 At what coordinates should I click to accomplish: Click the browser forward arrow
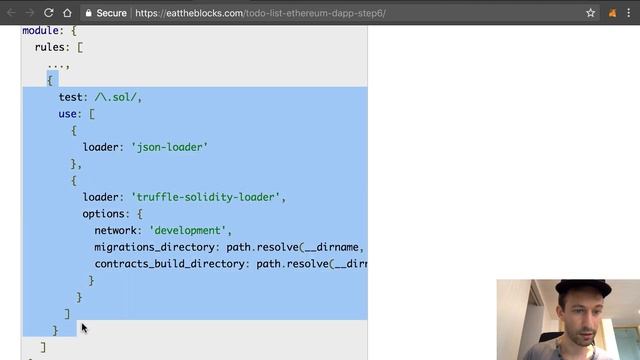[29, 13]
